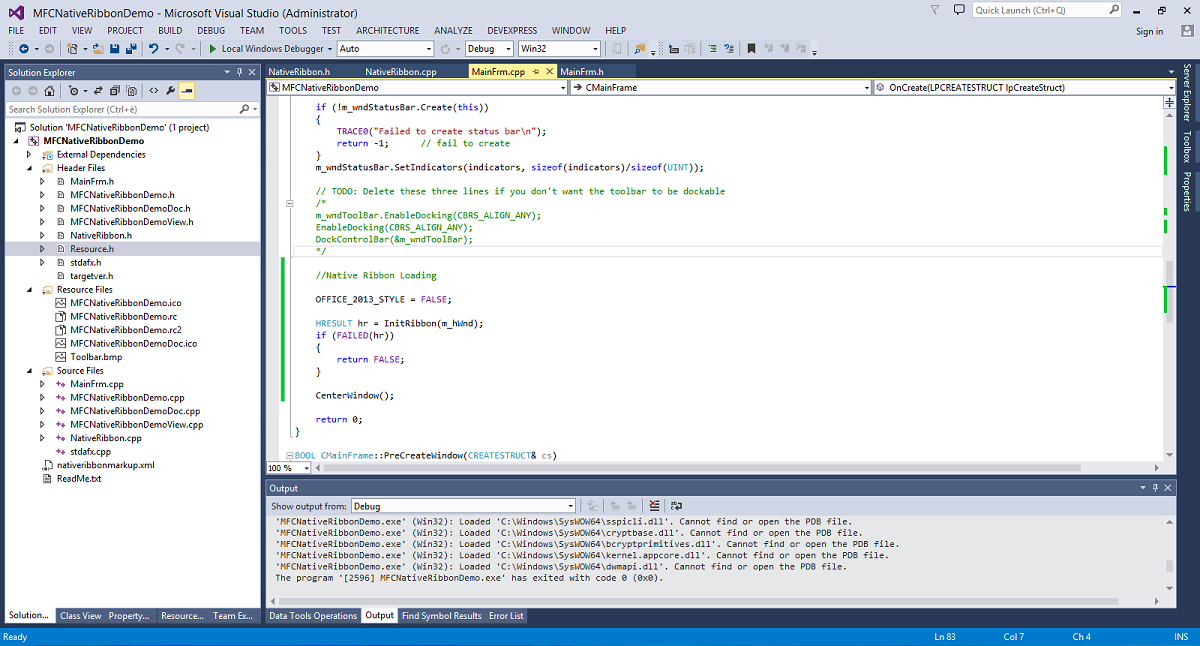Switch to the Class View tab
Image resolution: width=1200 pixels, height=646 pixels.
pos(80,616)
